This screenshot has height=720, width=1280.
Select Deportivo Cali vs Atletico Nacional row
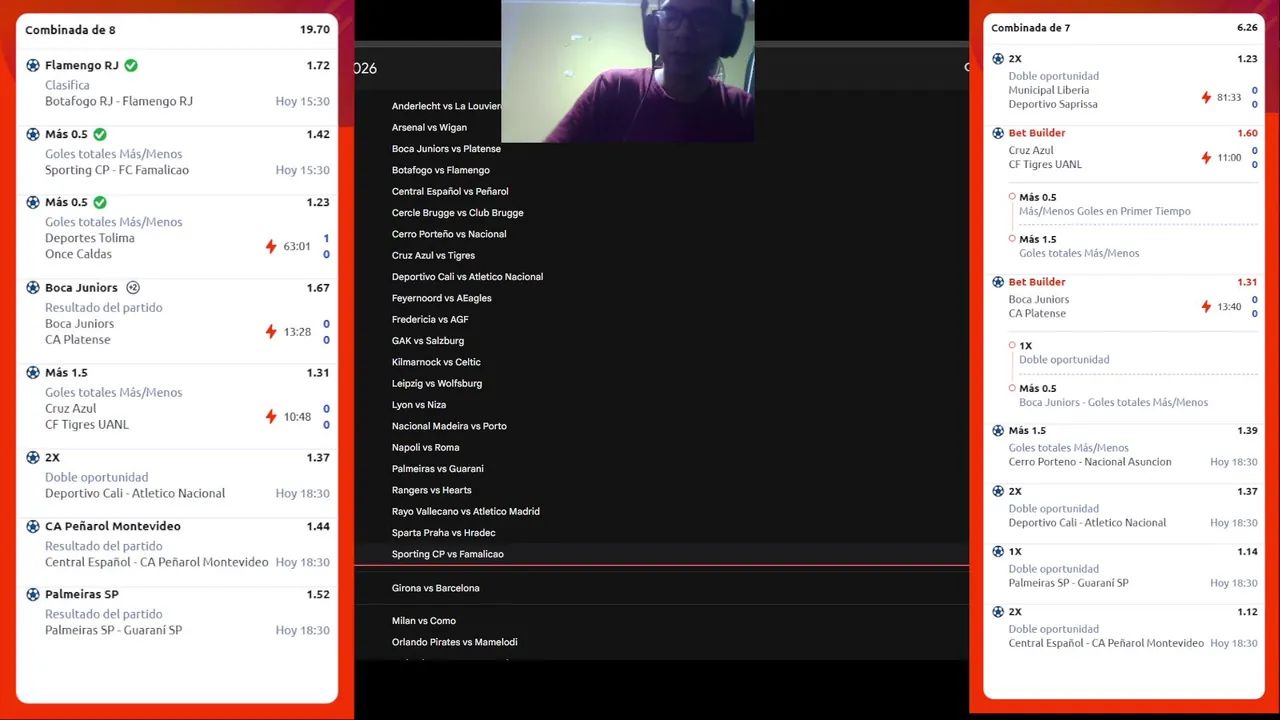pos(467,277)
